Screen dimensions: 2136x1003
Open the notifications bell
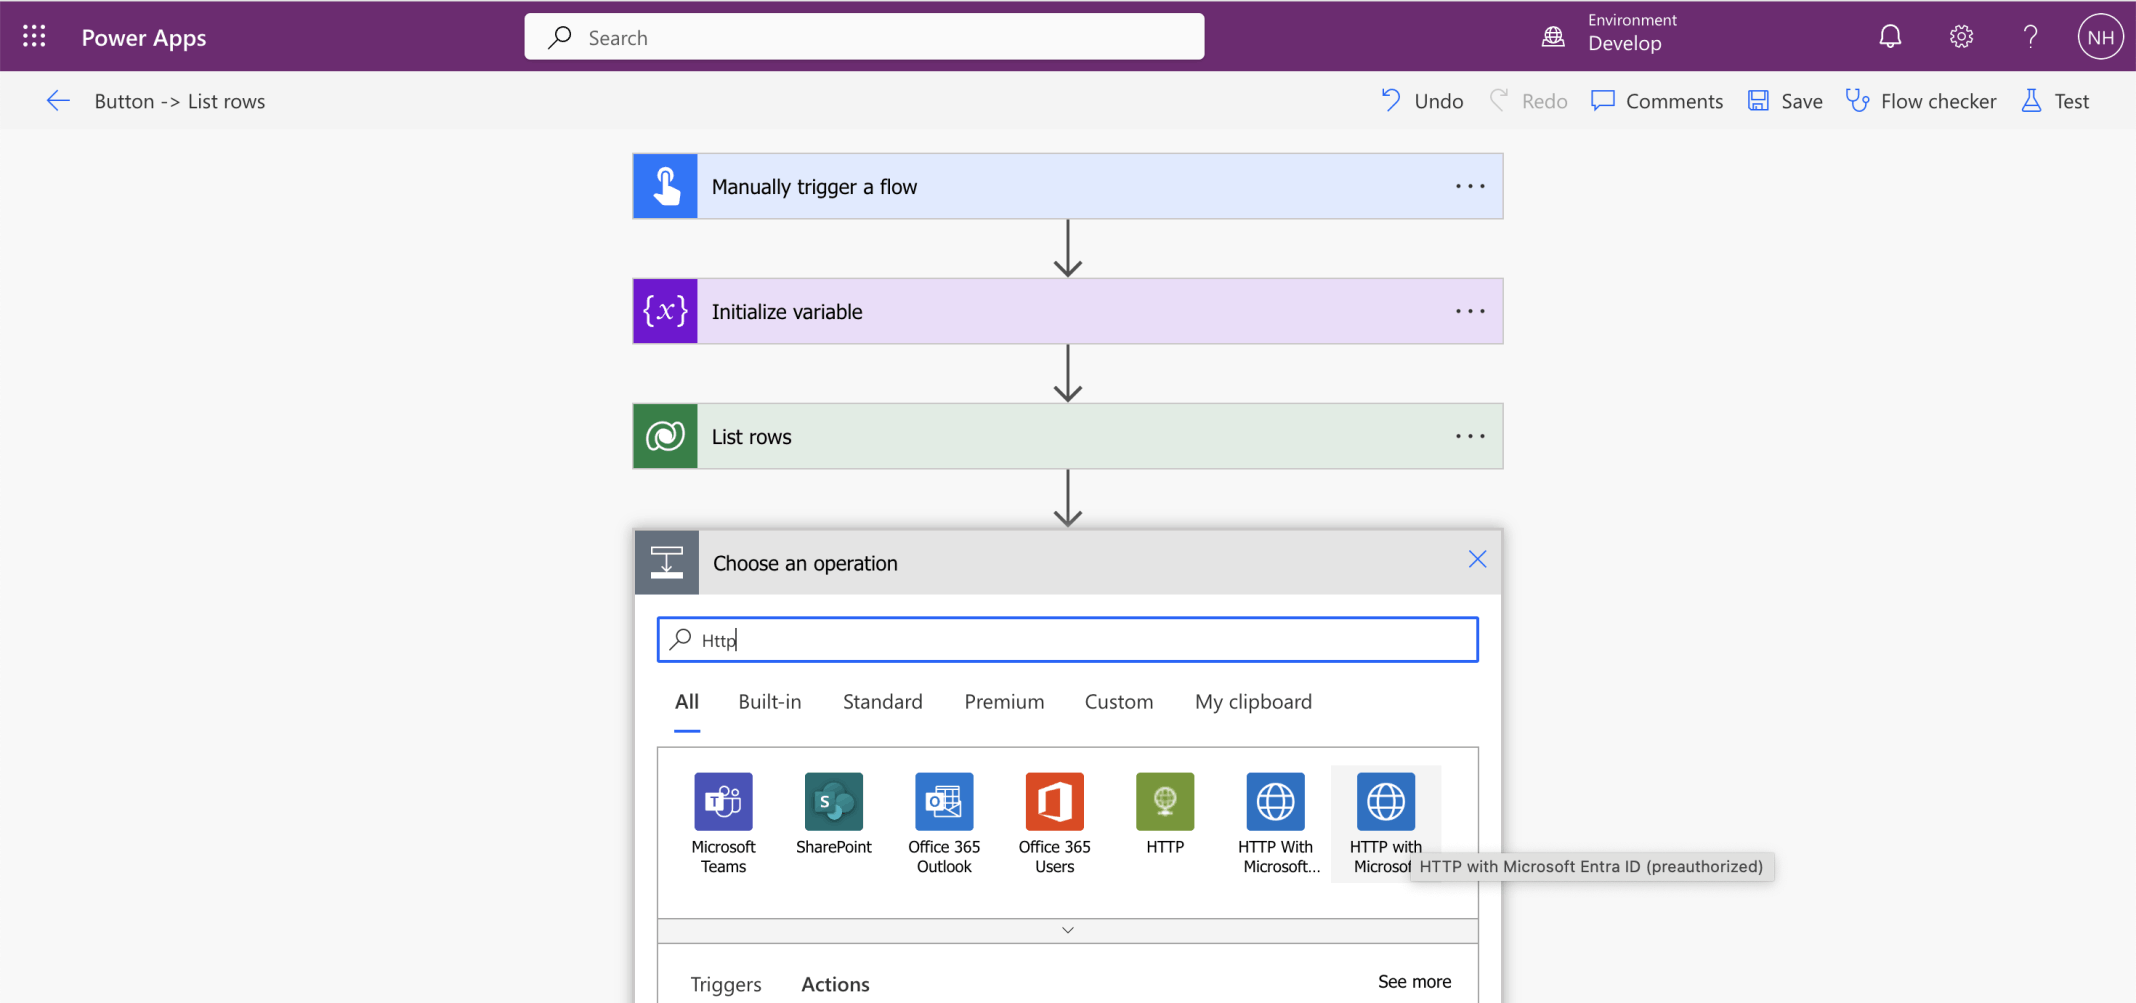(1890, 37)
